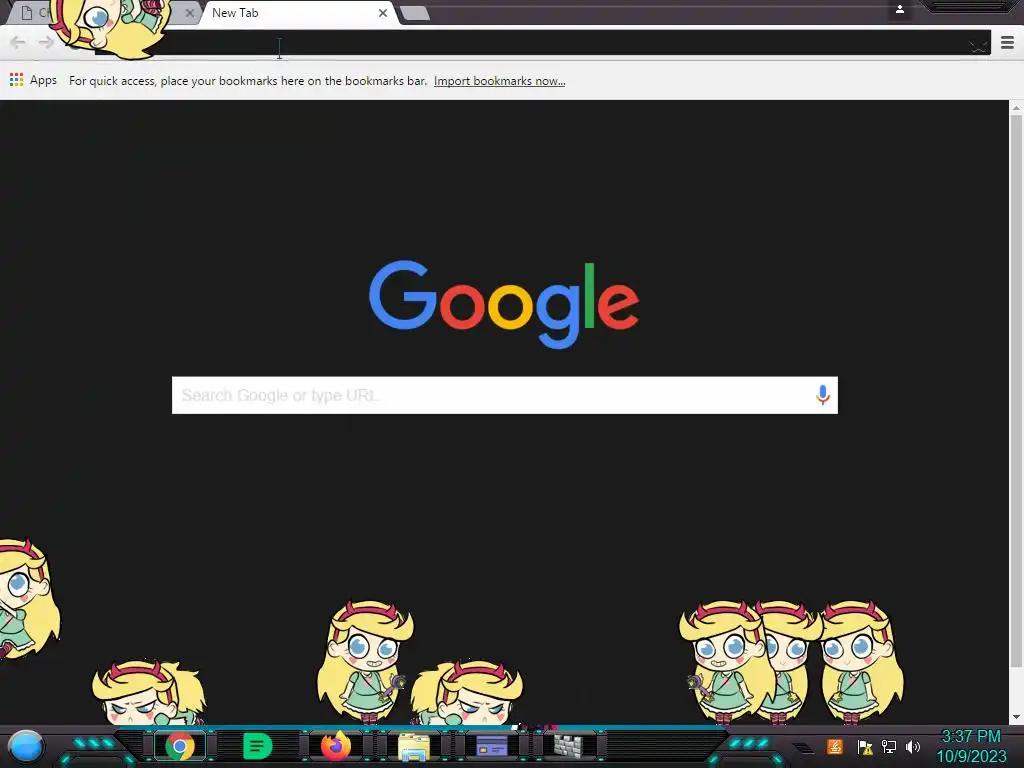Focus the Search Google or type URL box
1024x768 pixels.
pos(504,395)
